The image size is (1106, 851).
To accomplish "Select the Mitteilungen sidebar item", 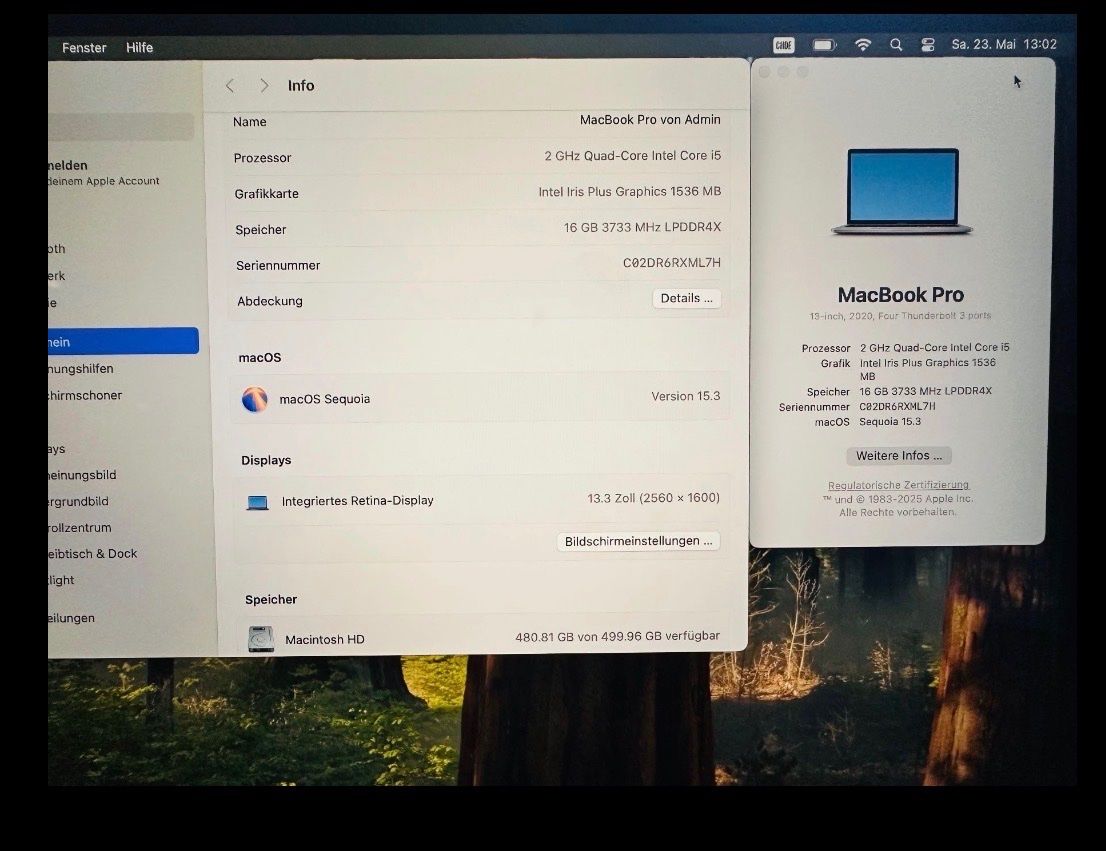I will pos(71,617).
